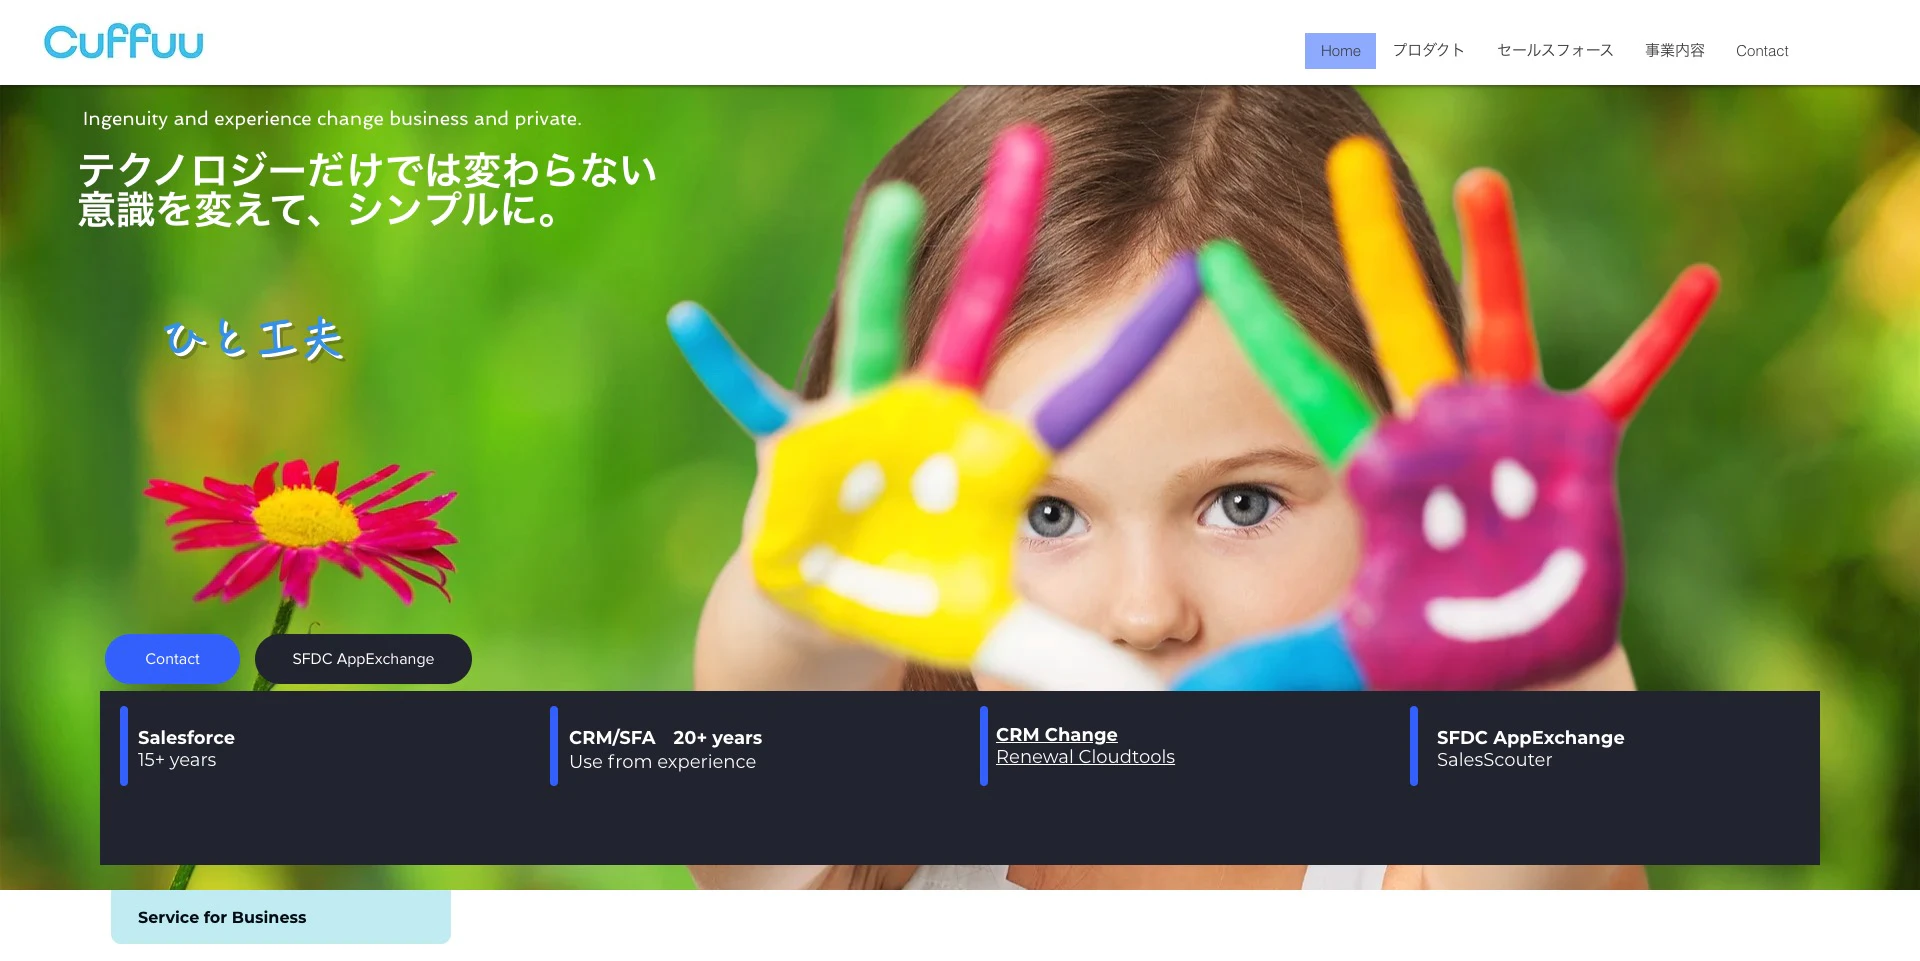Open the CRM Change link
The image size is (1920, 961).
click(x=1056, y=734)
